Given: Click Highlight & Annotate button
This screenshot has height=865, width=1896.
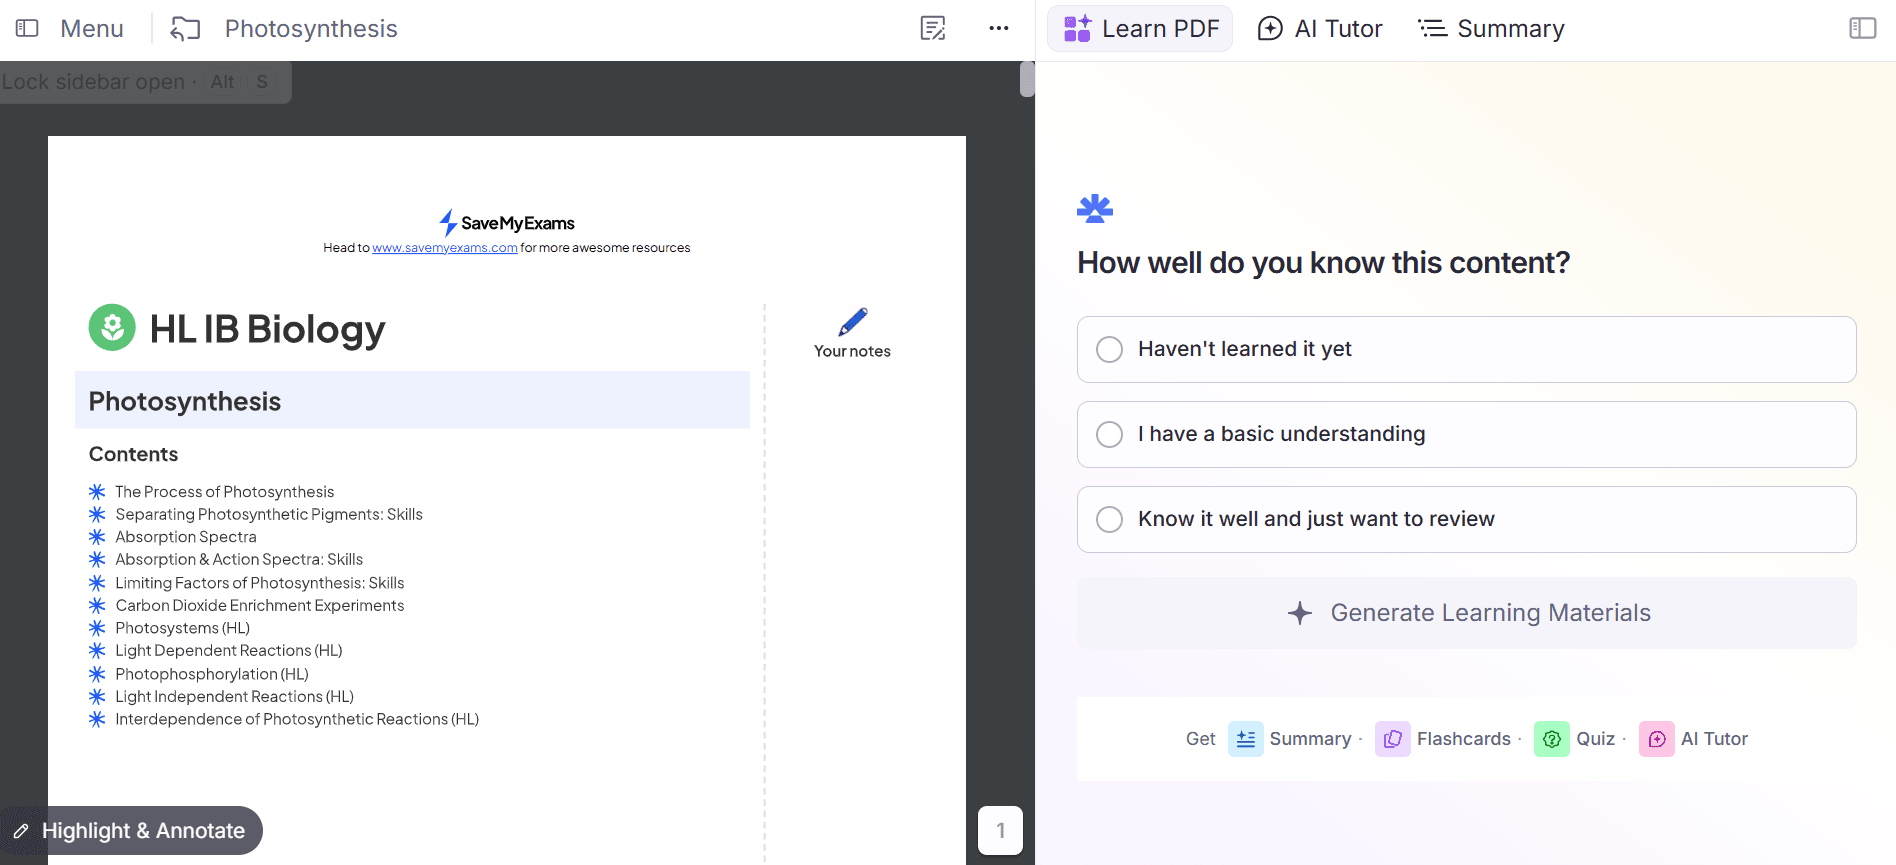Looking at the screenshot, I should (x=131, y=830).
